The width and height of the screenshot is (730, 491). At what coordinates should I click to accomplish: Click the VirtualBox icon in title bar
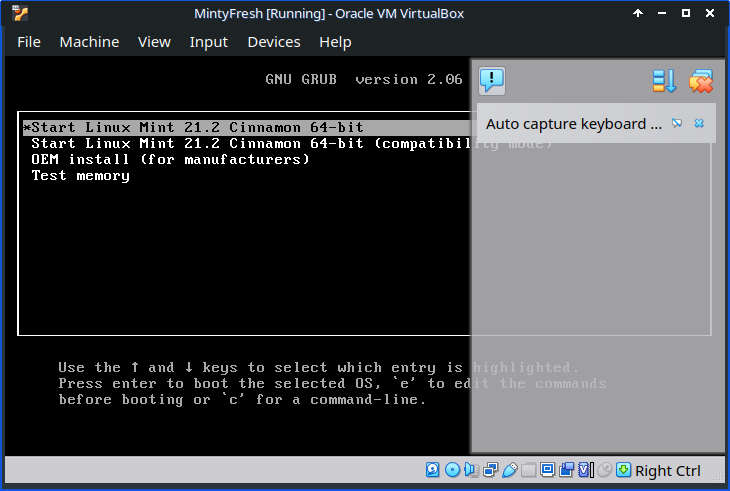point(20,13)
